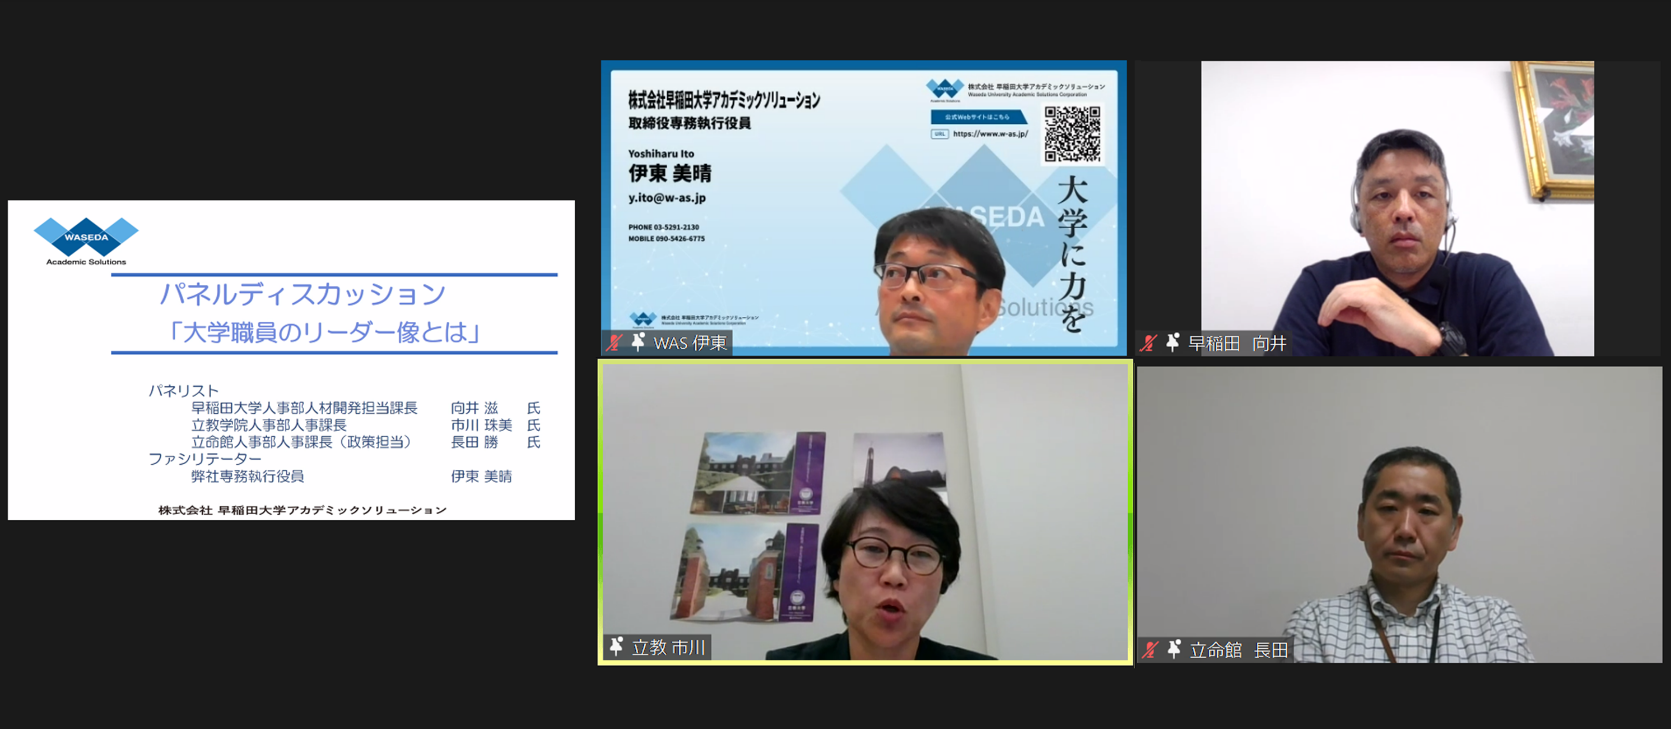The image size is (1671, 729).
Task: Click the 伊東 美晴 name on the business card
Action: click(x=670, y=173)
